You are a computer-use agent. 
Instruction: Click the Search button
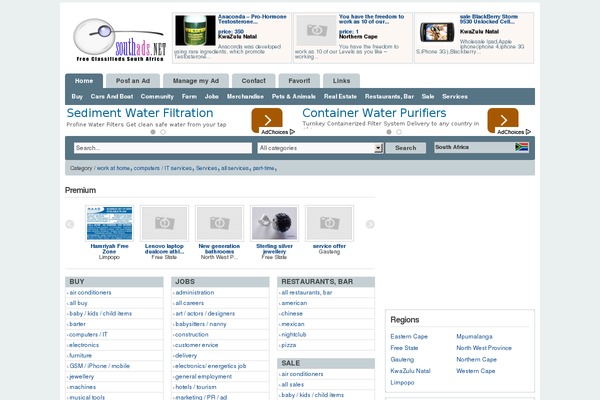pyautogui.click(x=406, y=148)
